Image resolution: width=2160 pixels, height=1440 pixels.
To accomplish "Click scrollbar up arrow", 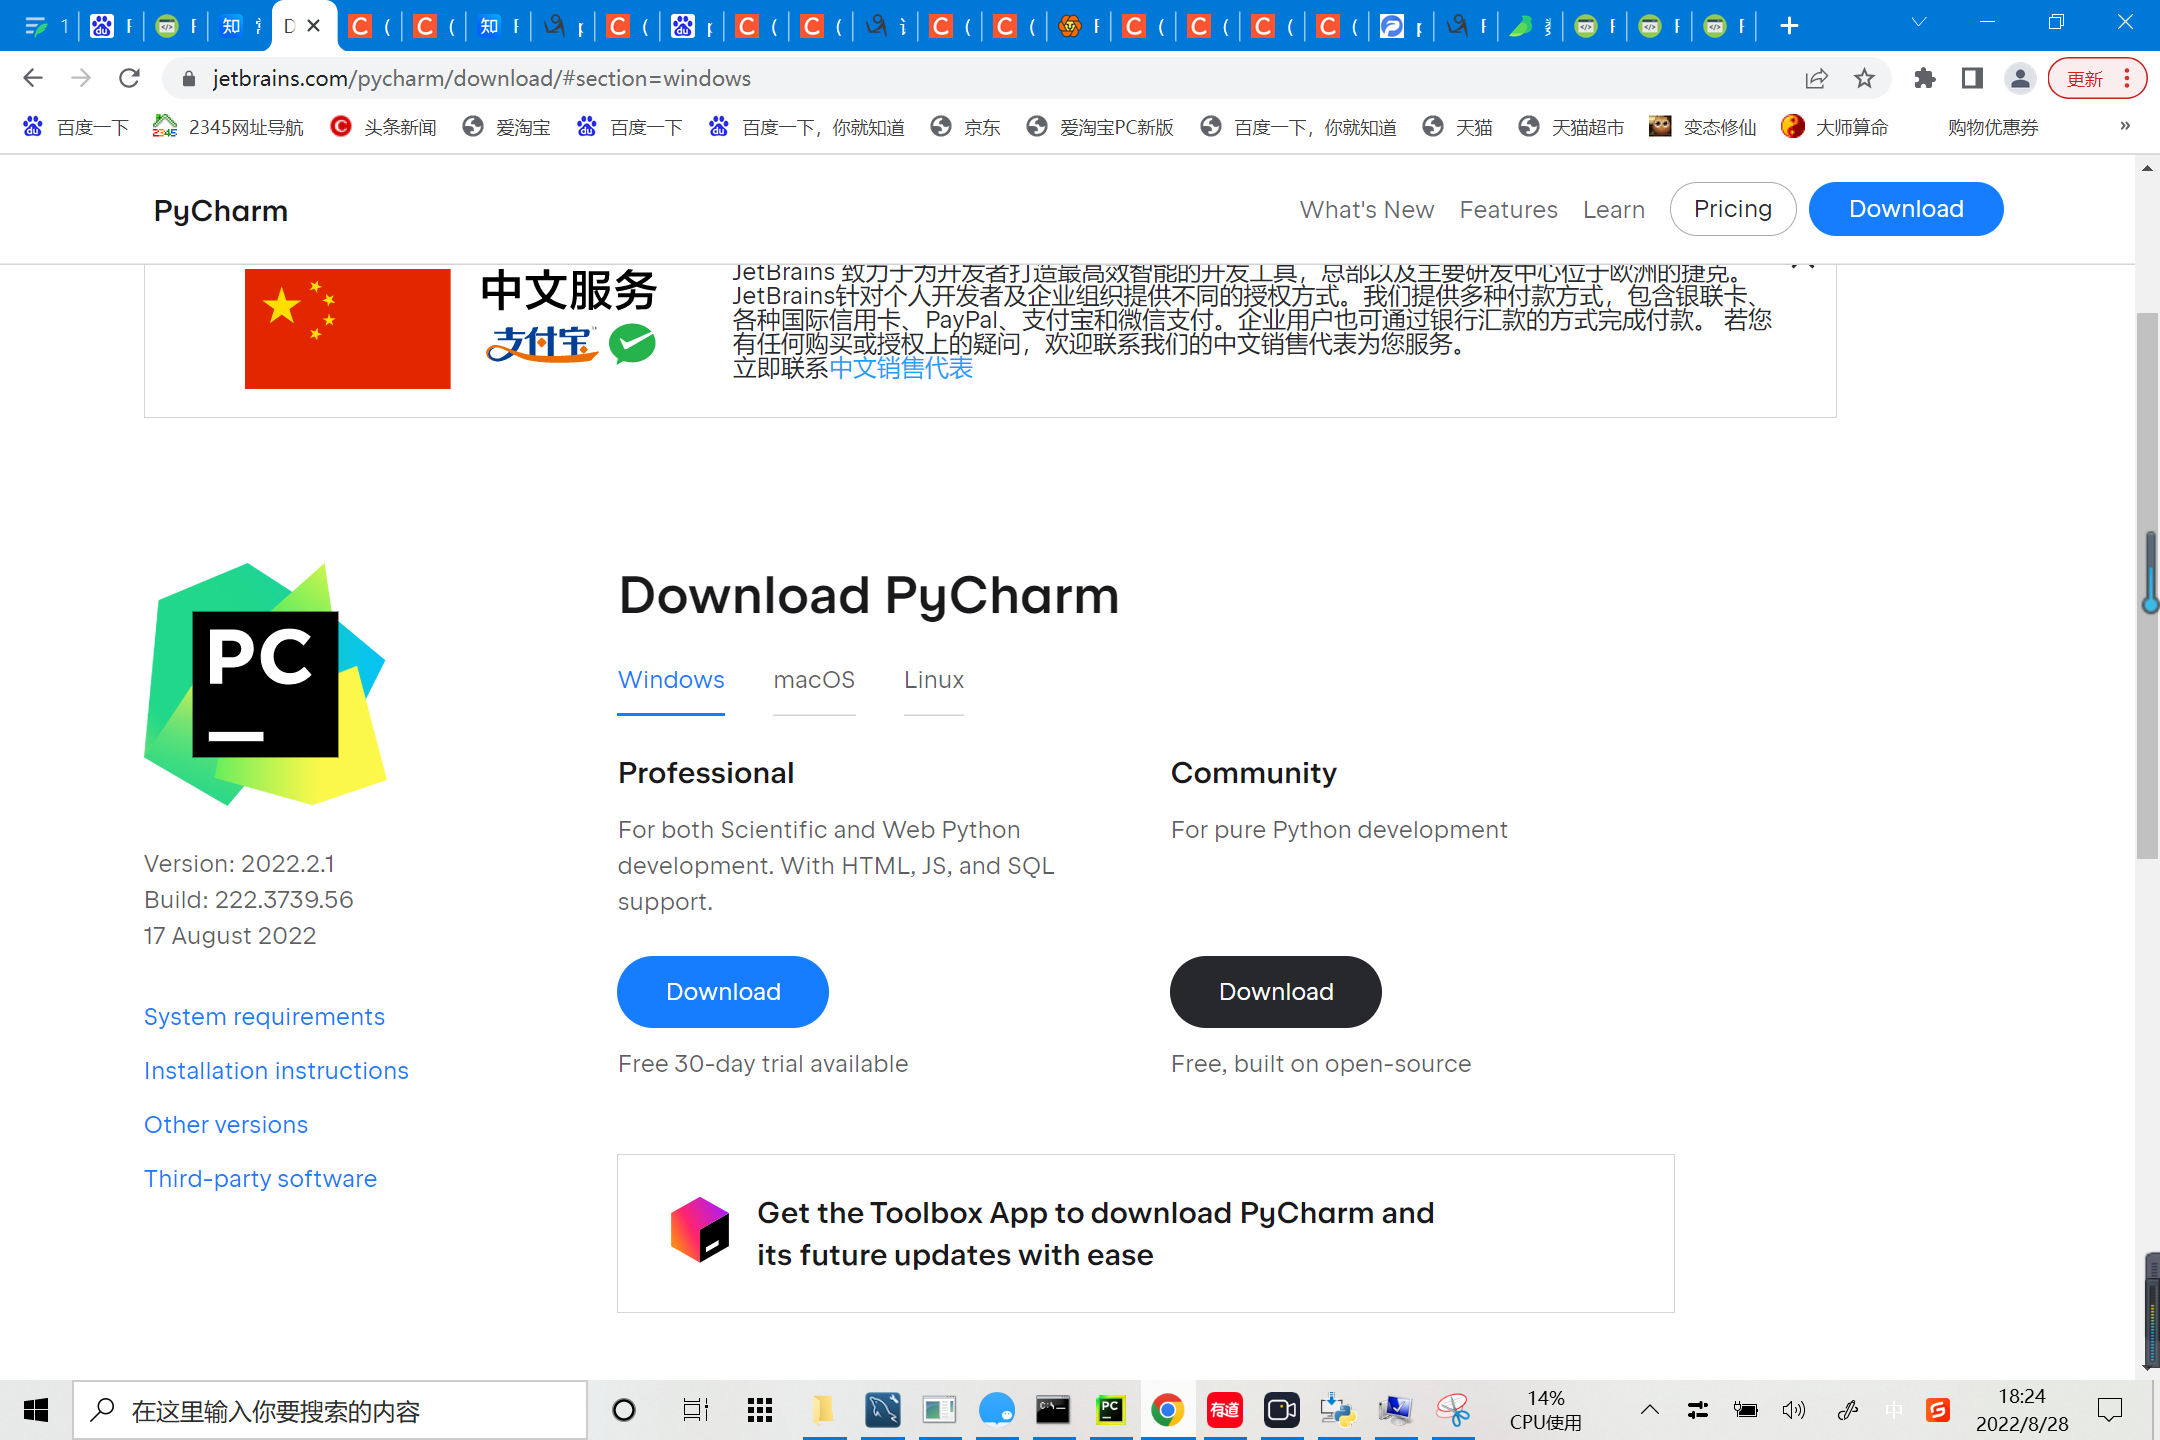I will coord(2147,168).
